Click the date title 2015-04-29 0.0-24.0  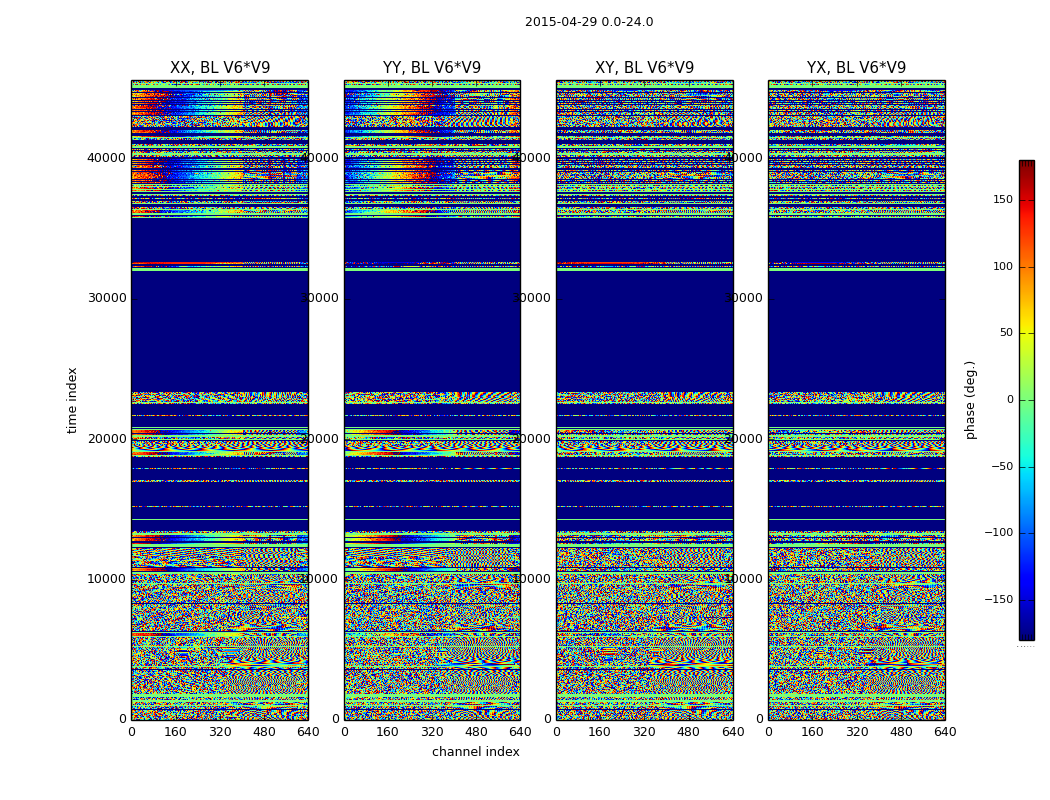589,22
